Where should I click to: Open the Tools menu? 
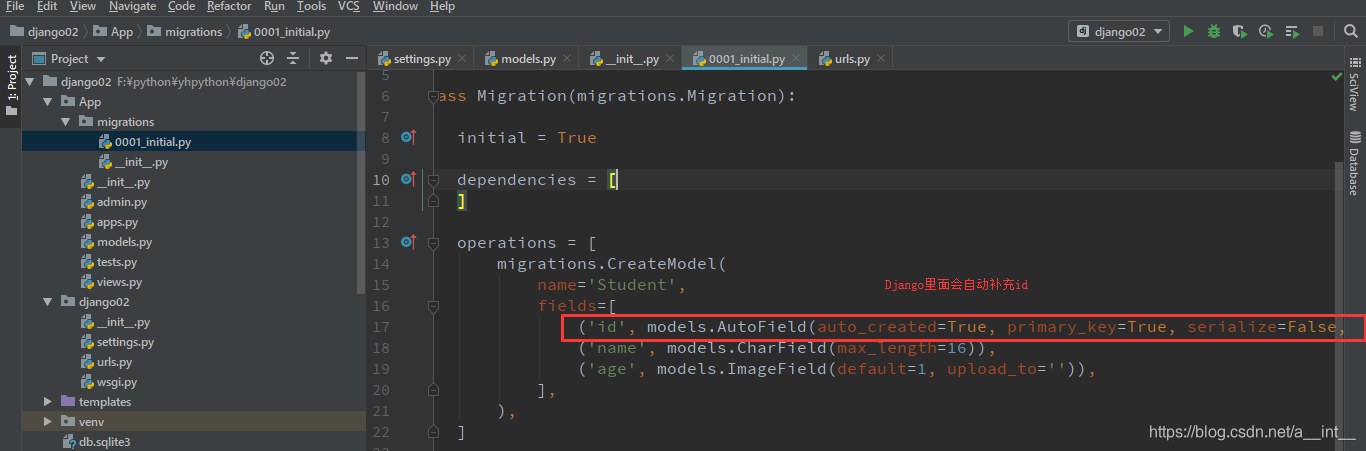311,6
